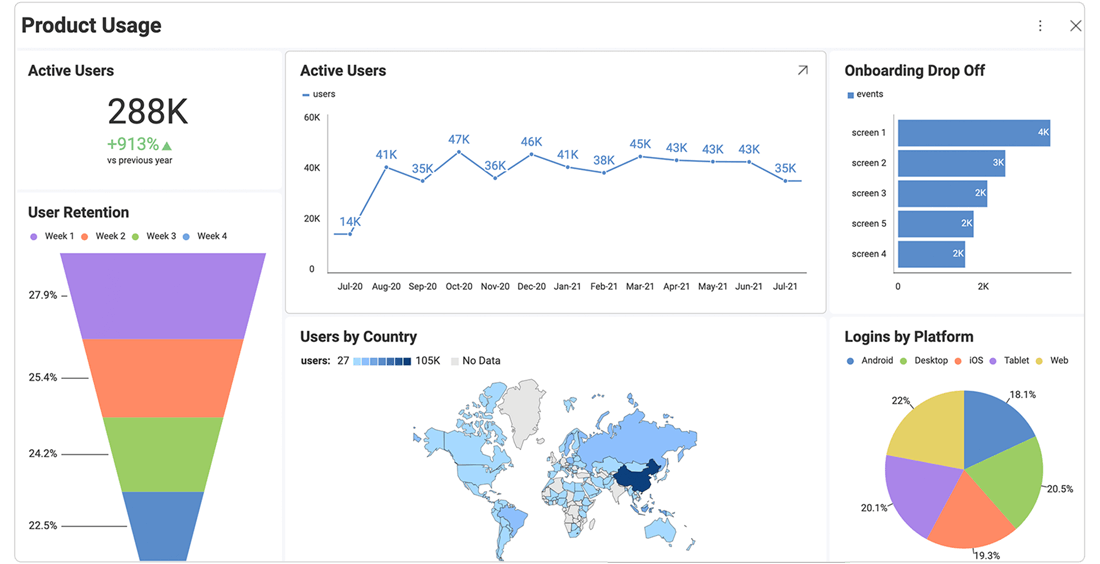Click the users color scale gradient

[382, 361]
